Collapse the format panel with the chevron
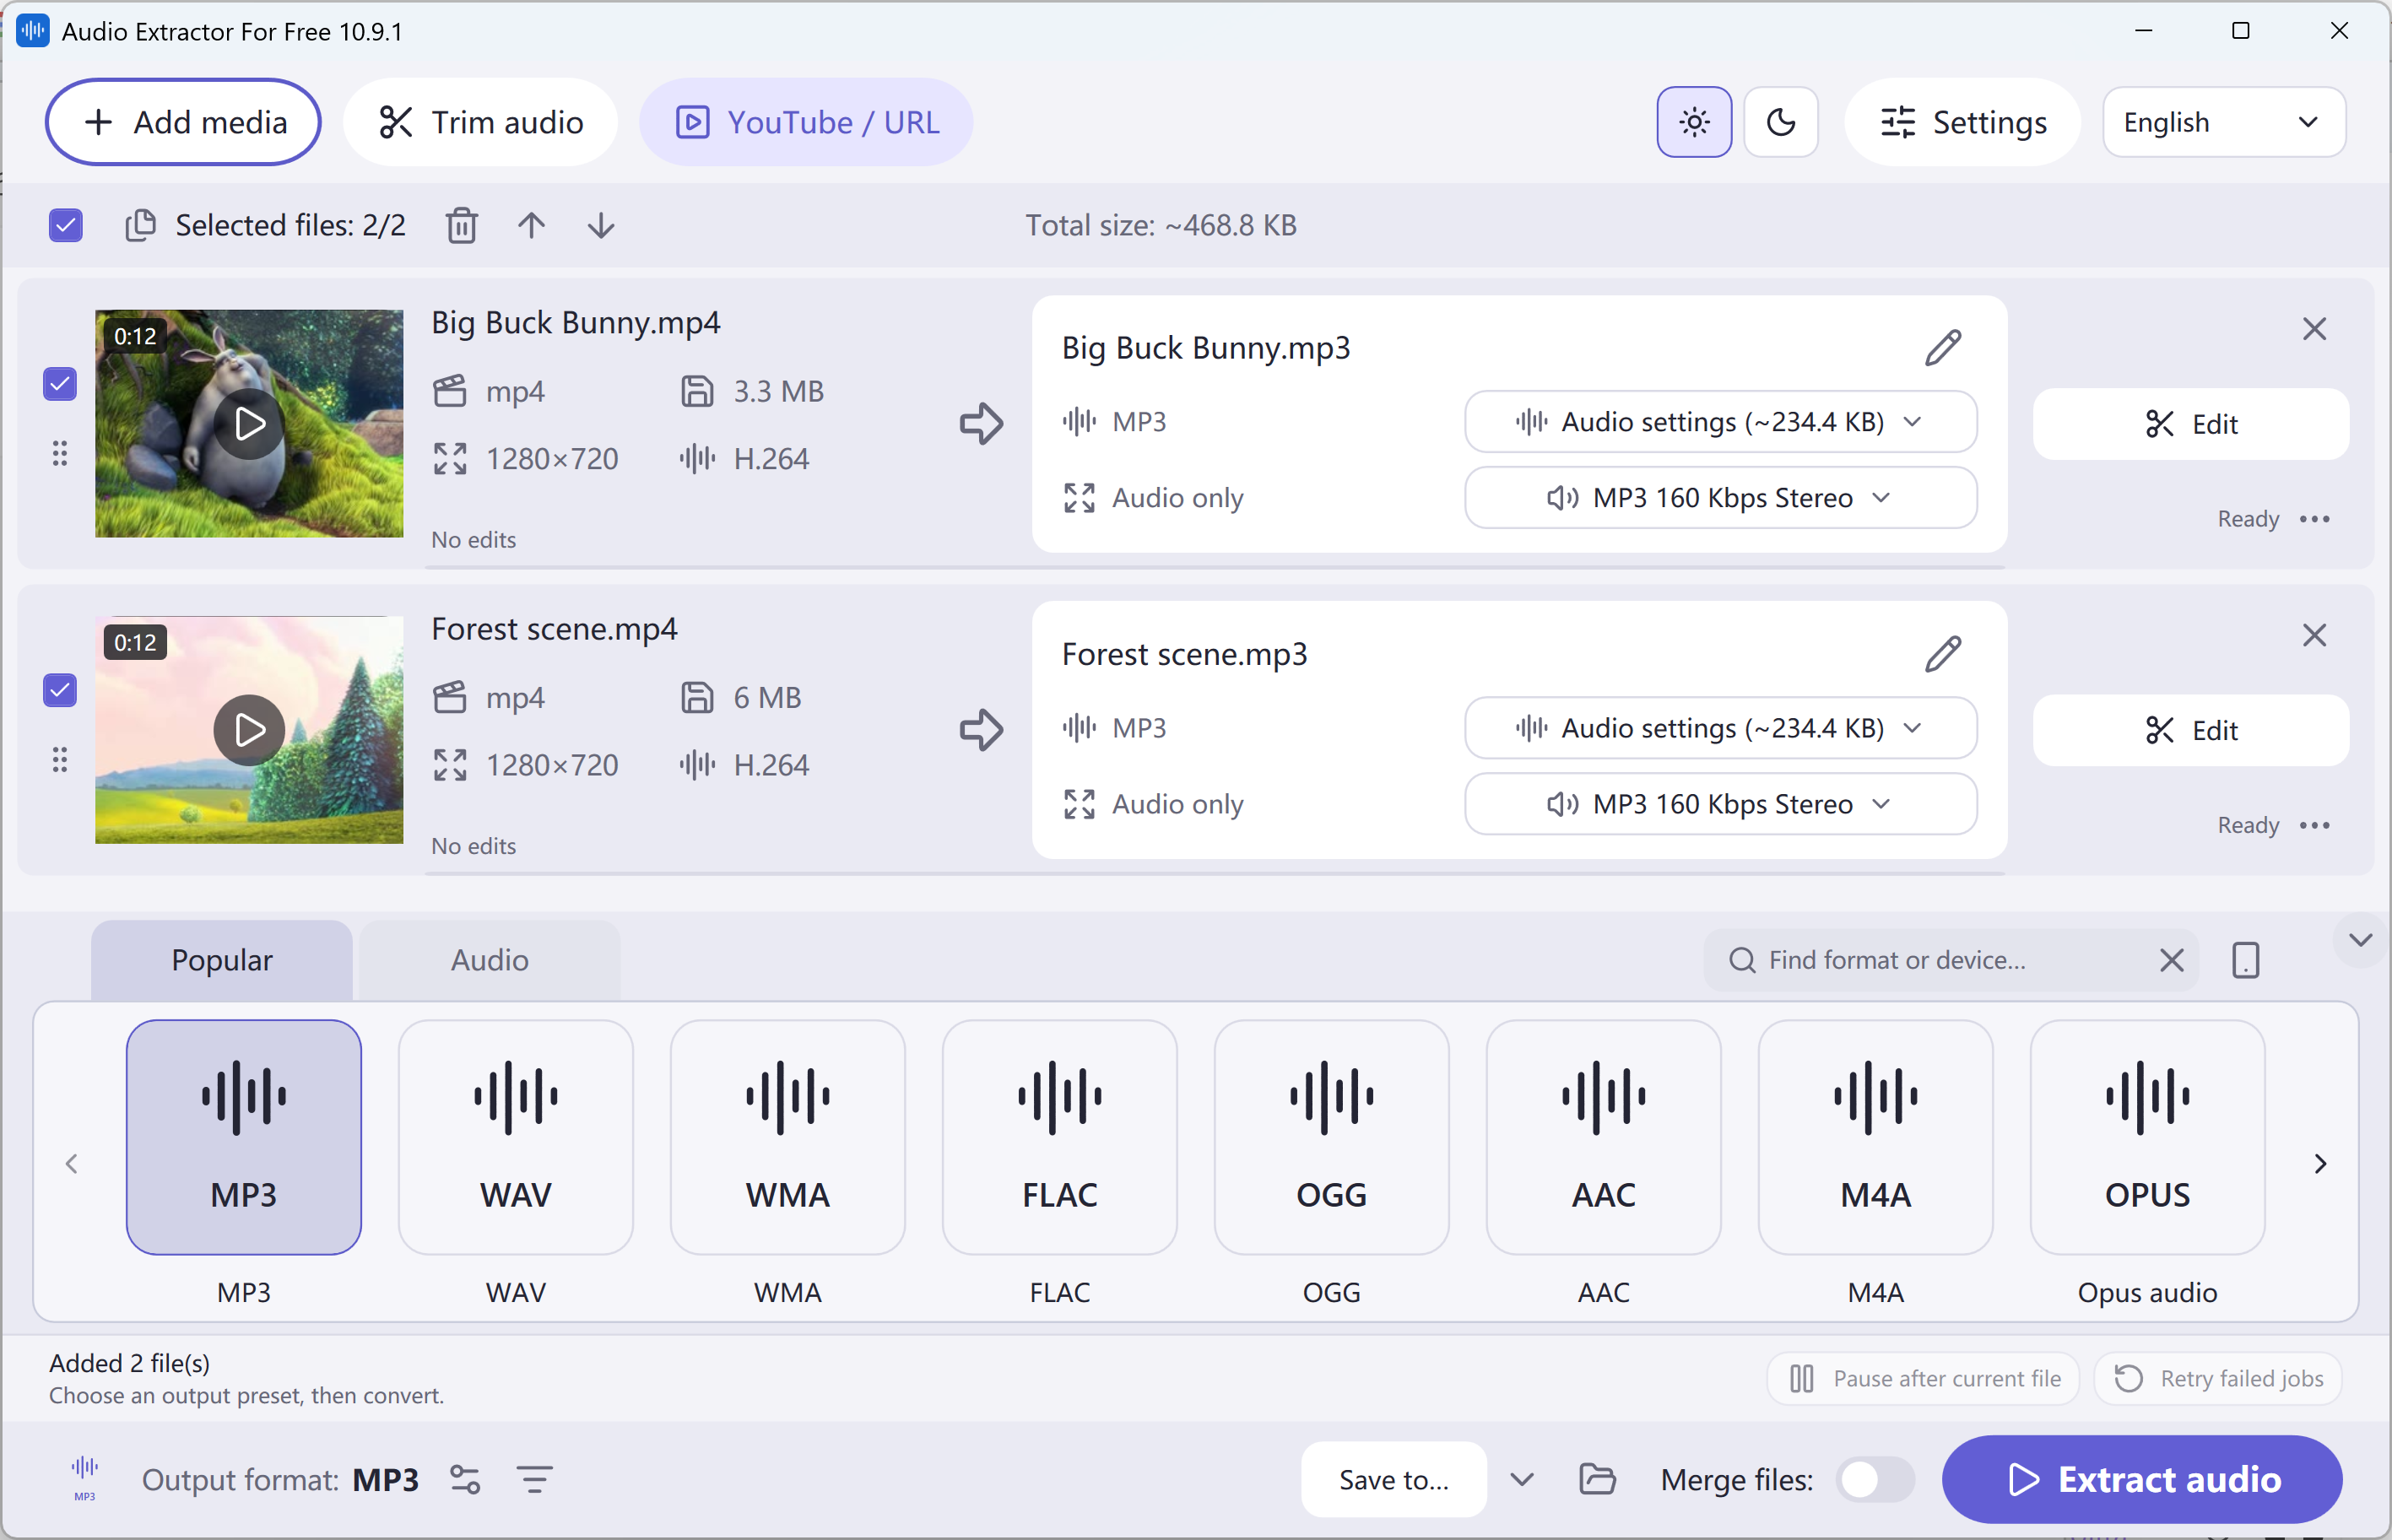This screenshot has width=2392, height=1540. (x=2360, y=940)
